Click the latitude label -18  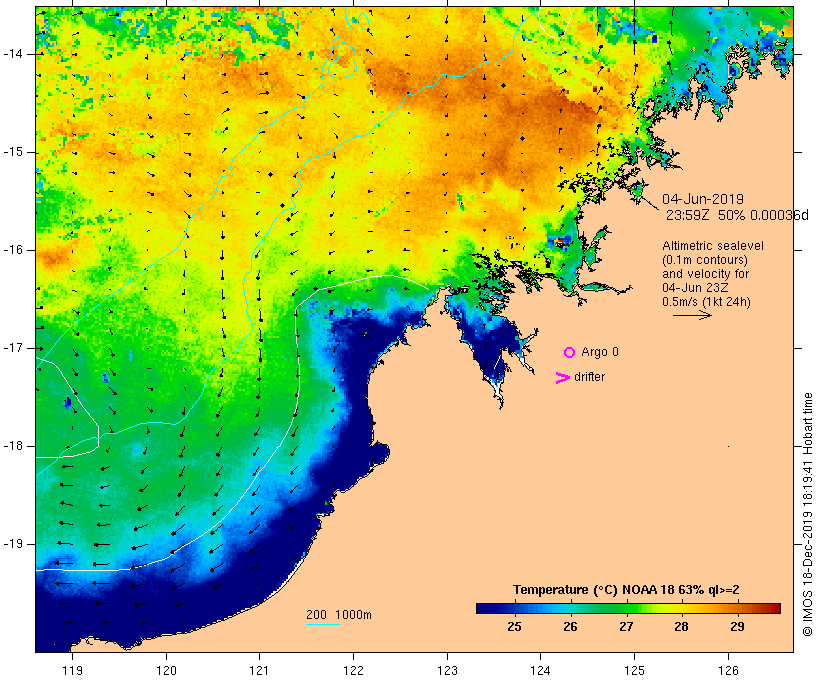click(13, 446)
